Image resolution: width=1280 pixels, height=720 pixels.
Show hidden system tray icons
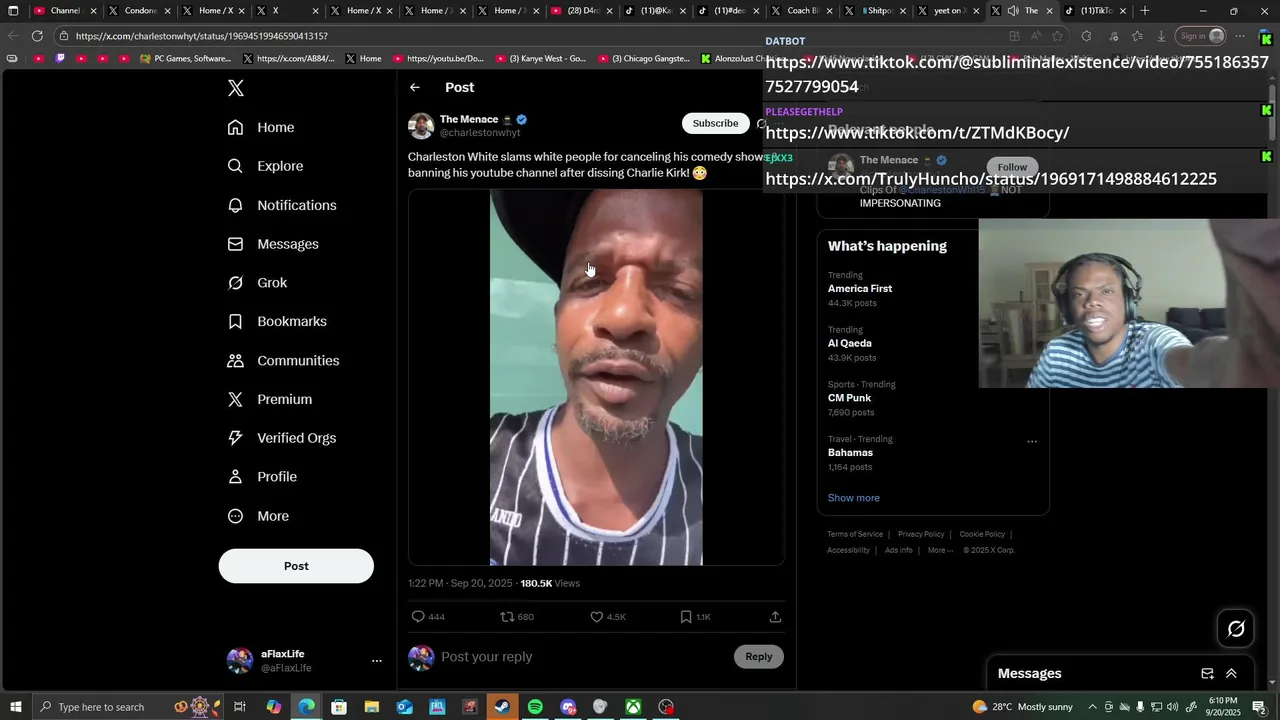(x=1092, y=707)
